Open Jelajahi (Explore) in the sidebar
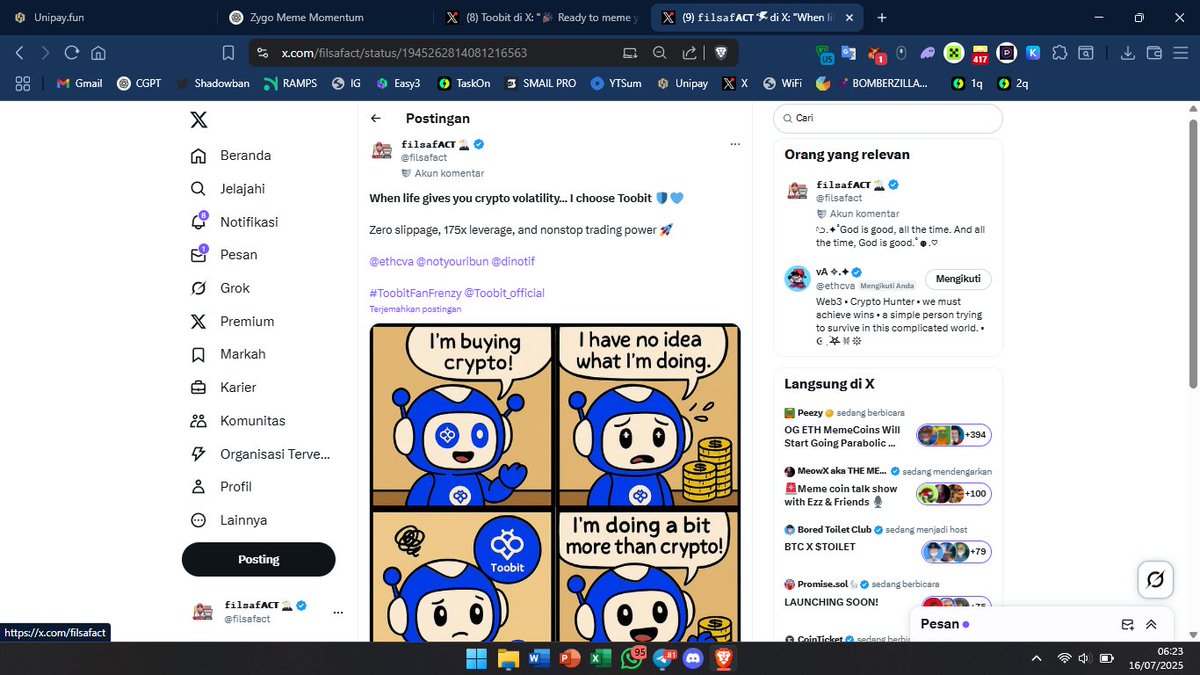The width and height of the screenshot is (1200, 675). [x=229, y=189]
